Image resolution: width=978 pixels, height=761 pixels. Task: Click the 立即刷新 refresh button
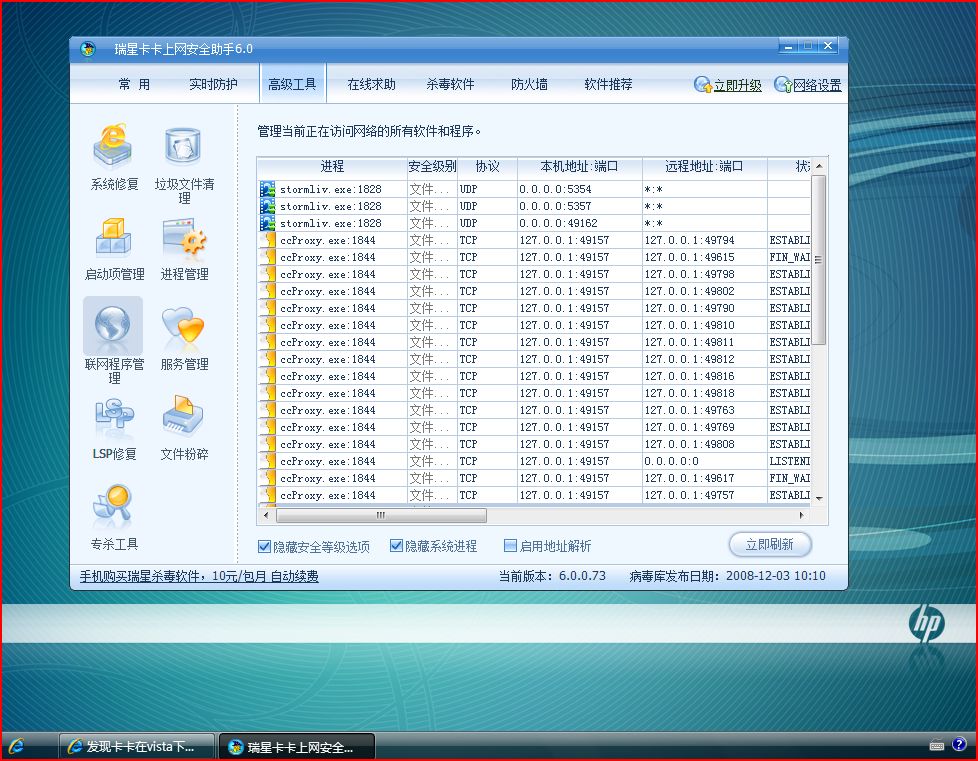[x=769, y=544]
